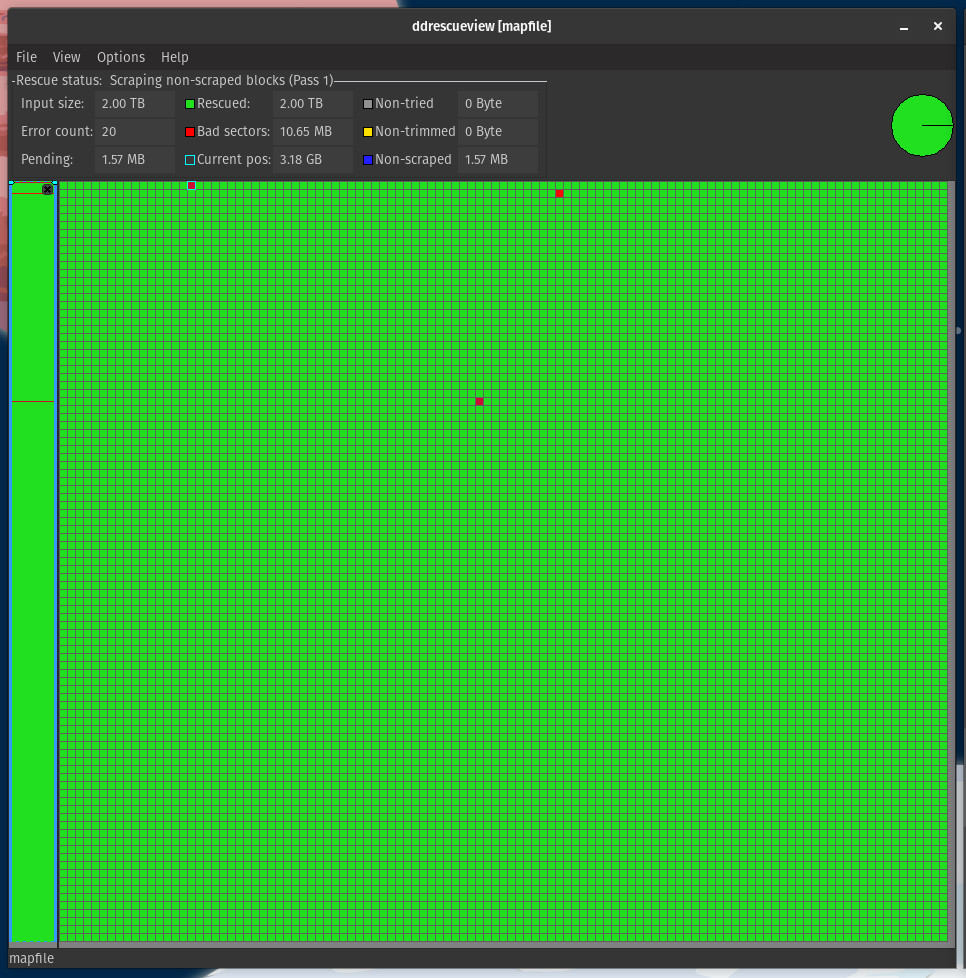
Task: Click the mapfile status bar label
Action: click(x=31, y=958)
